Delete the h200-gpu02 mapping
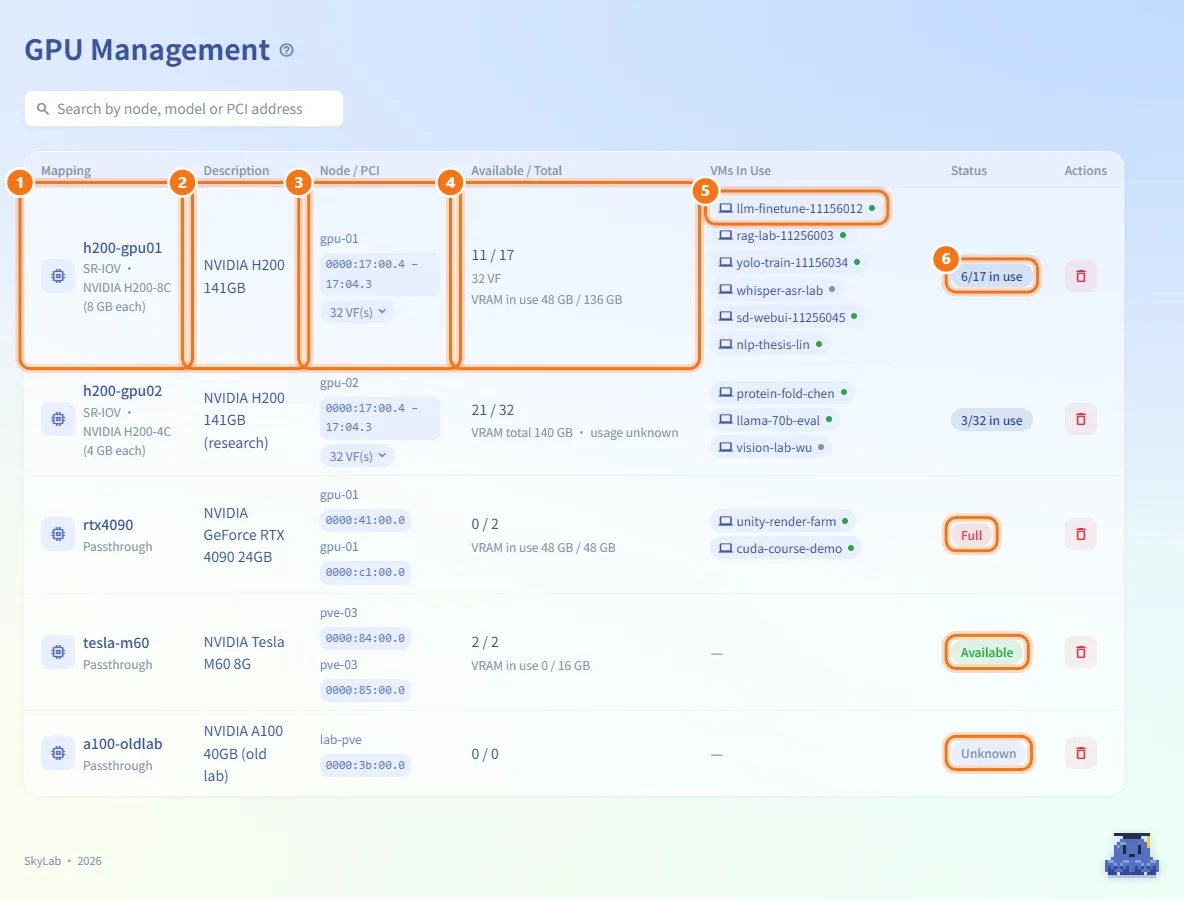 tap(1081, 419)
